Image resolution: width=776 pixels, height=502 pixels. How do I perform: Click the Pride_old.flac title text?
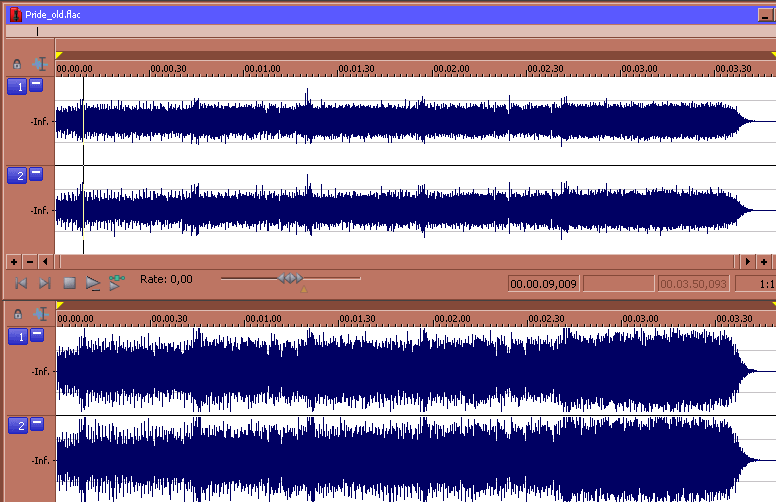click(53, 15)
